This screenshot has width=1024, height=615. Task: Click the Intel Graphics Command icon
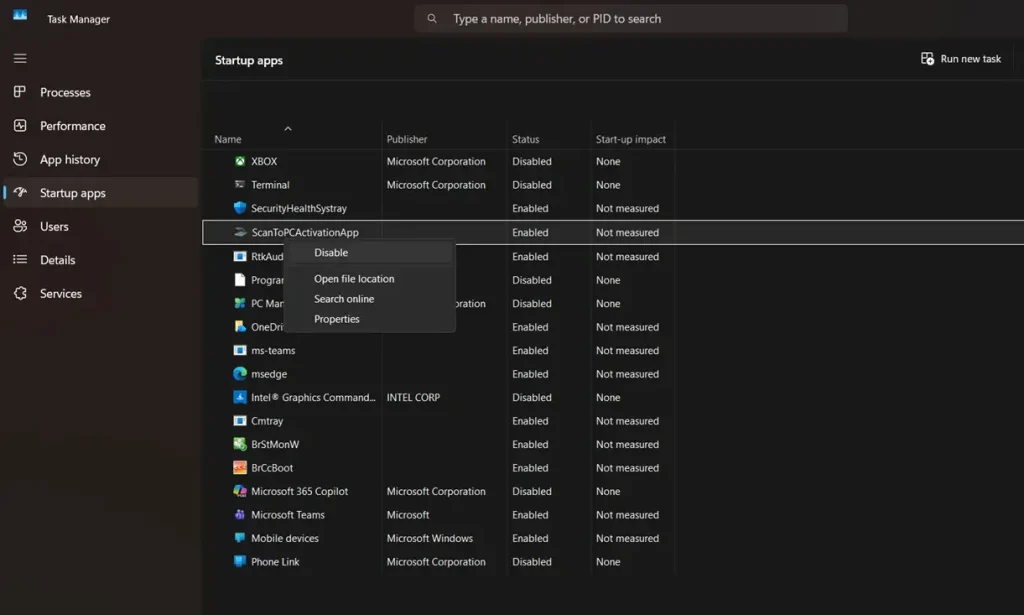[240, 397]
